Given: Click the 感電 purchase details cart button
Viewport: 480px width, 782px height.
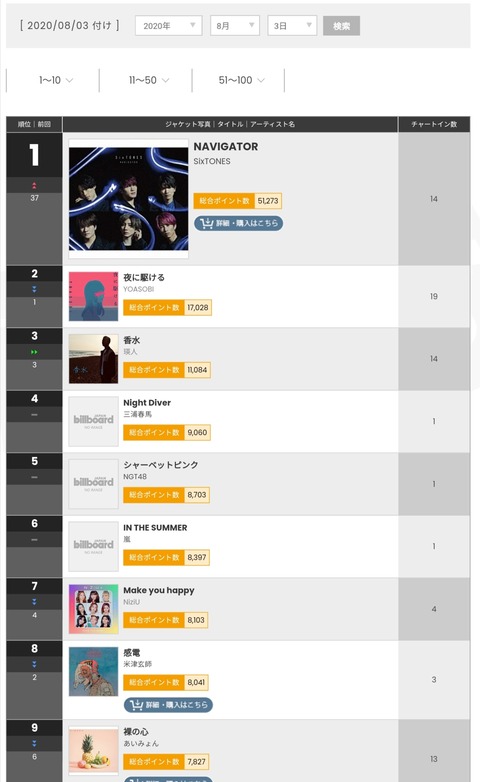Looking at the screenshot, I should [168, 705].
